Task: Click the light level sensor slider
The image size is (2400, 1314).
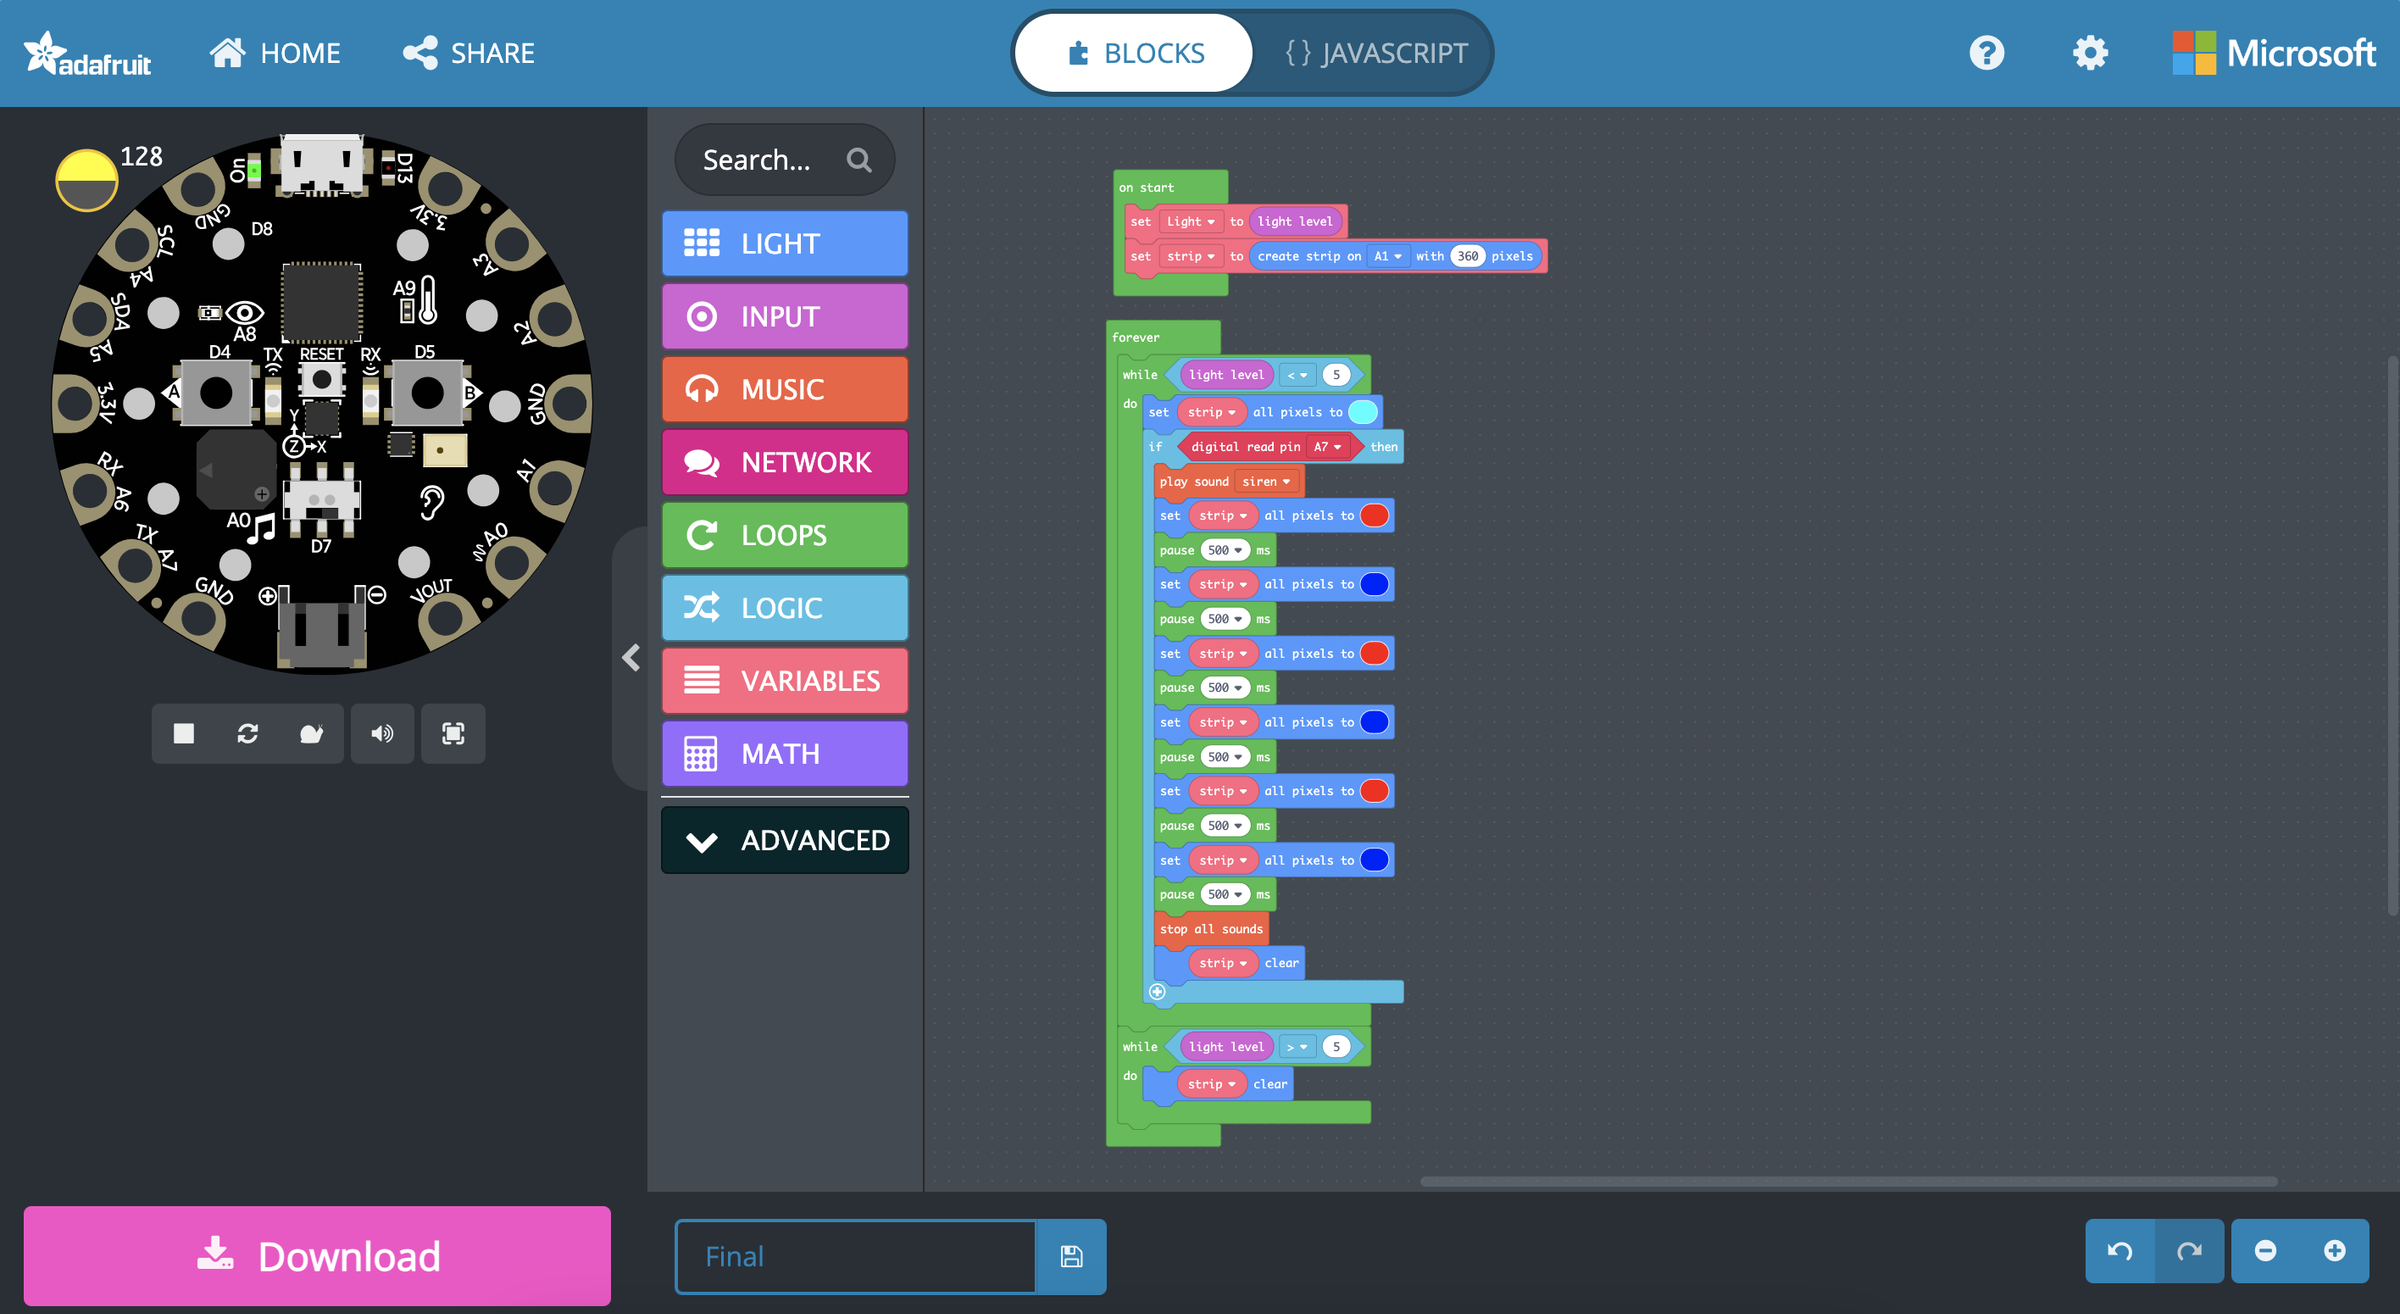Action: [87, 181]
